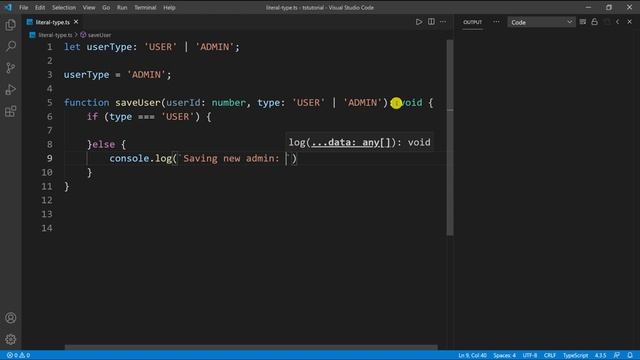Open the Search view in activity bar
Screen dimensions: 640x360
tap(11, 46)
